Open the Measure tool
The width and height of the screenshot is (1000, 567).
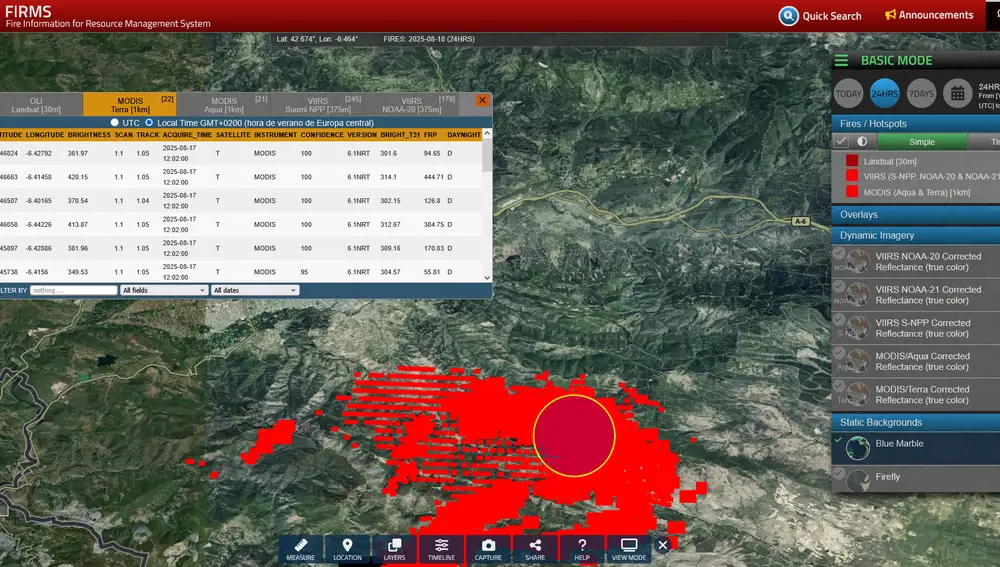(300, 549)
